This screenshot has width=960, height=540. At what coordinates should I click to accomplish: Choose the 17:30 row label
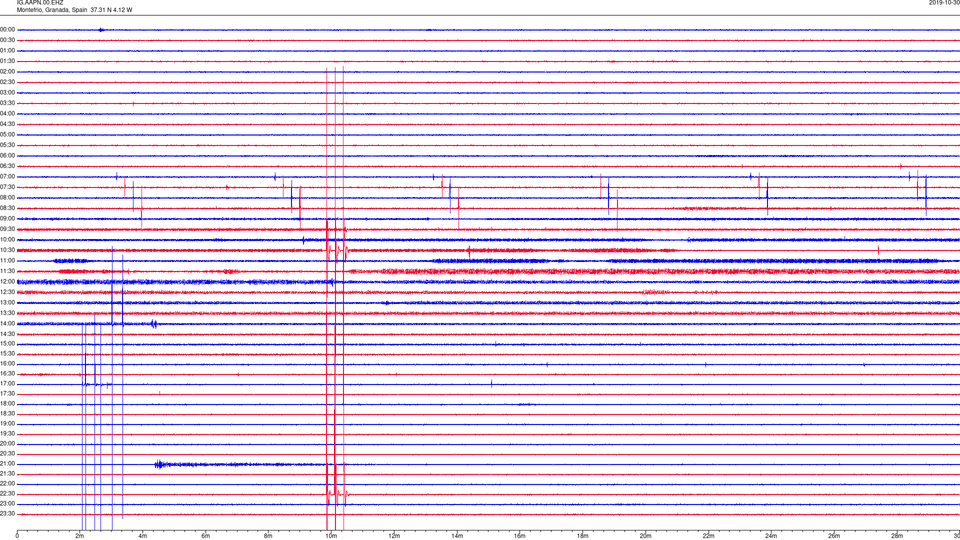coord(7,394)
